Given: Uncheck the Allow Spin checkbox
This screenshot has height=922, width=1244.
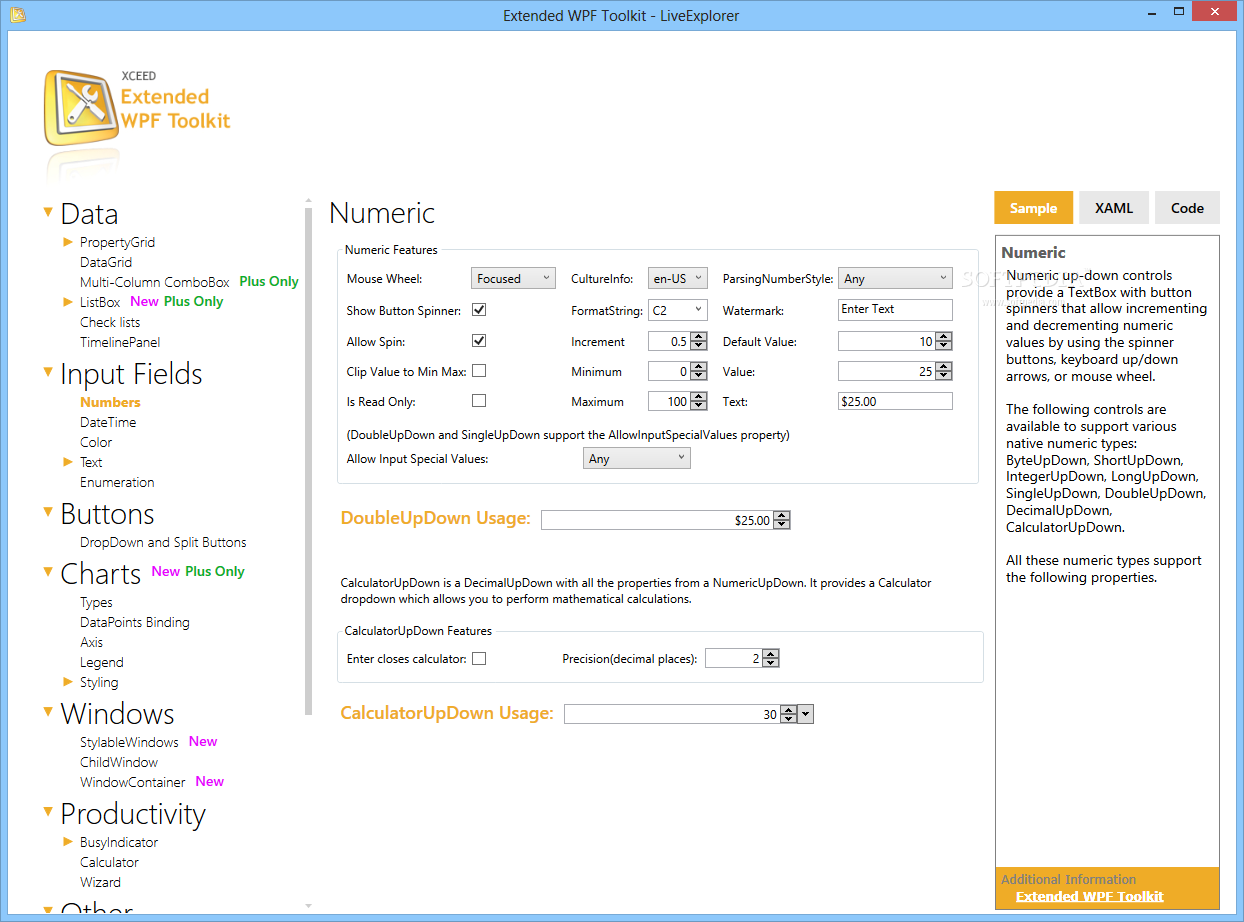Looking at the screenshot, I should coord(479,341).
